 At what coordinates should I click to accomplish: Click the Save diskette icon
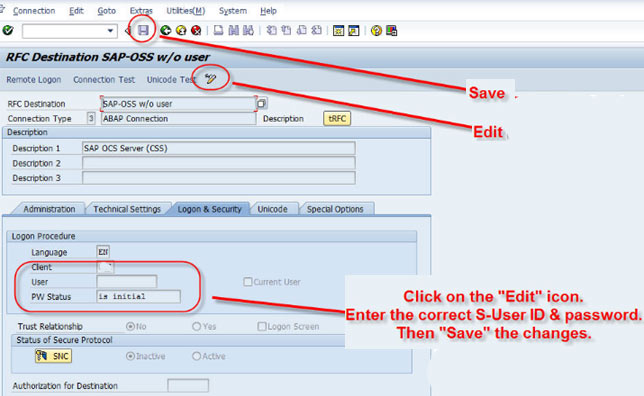(x=143, y=30)
